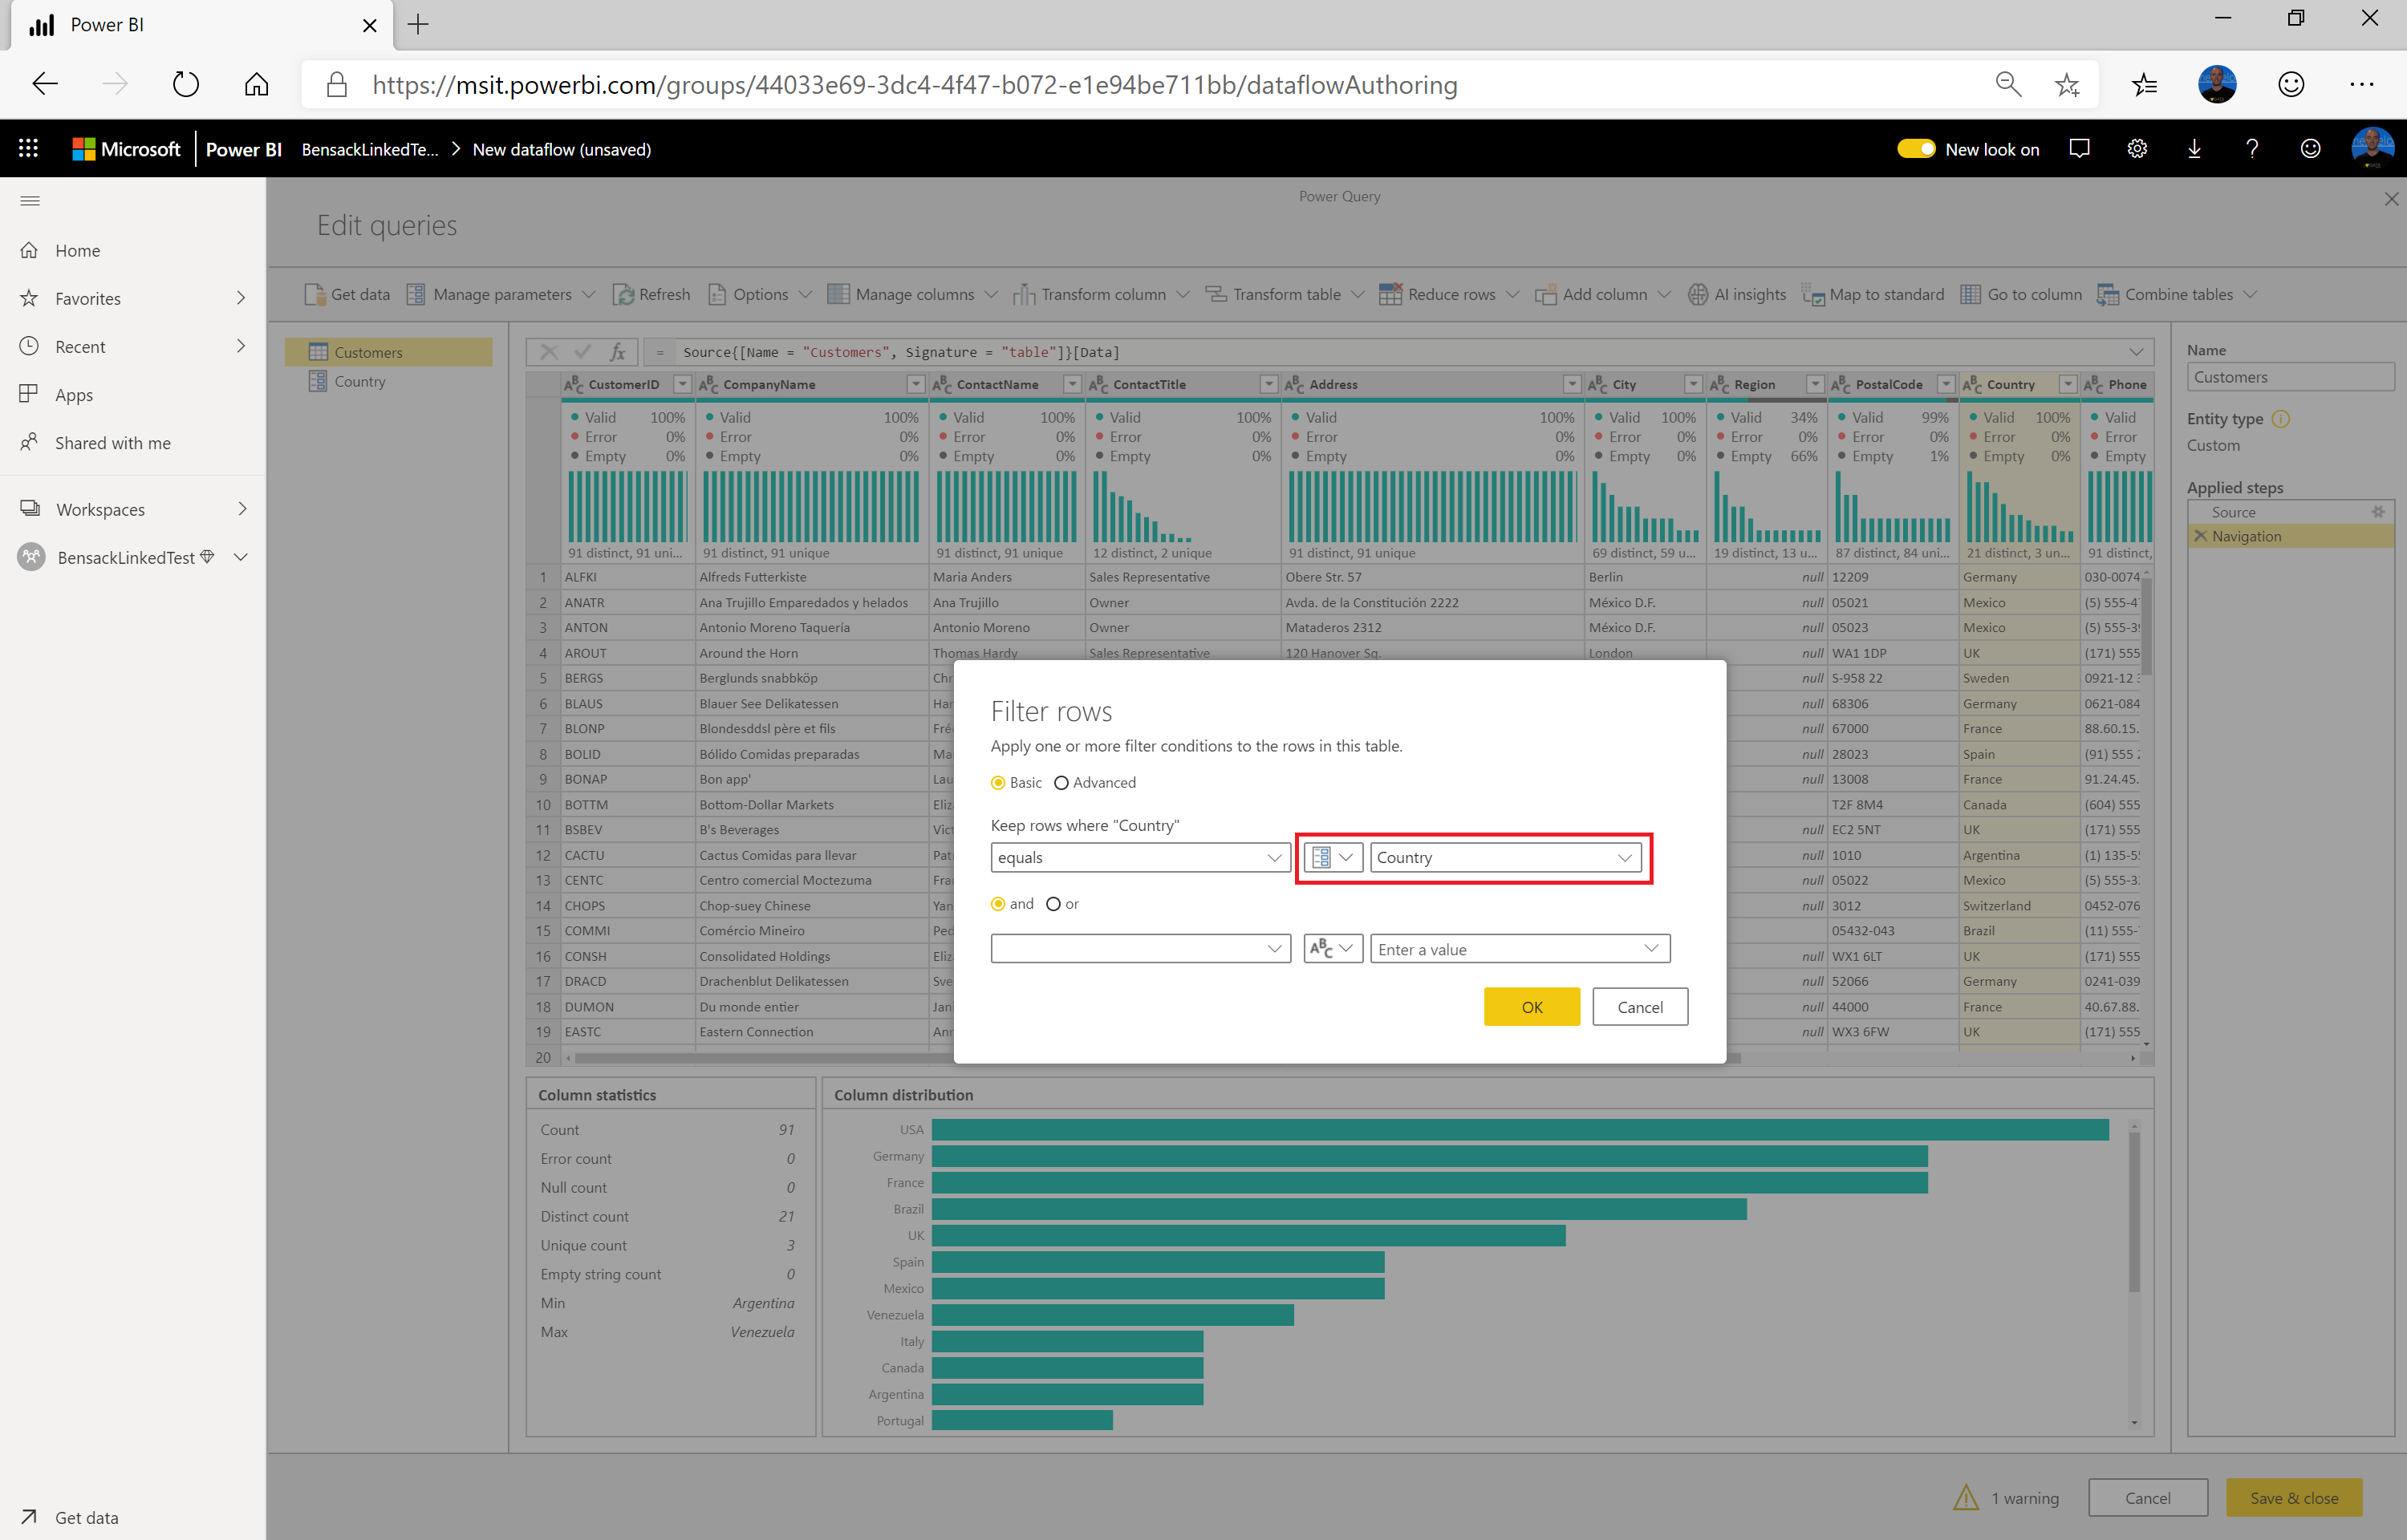The height and width of the screenshot is (1540, 2407).
Task: Click the Refresh toolbar button
Action: [651, 294]
